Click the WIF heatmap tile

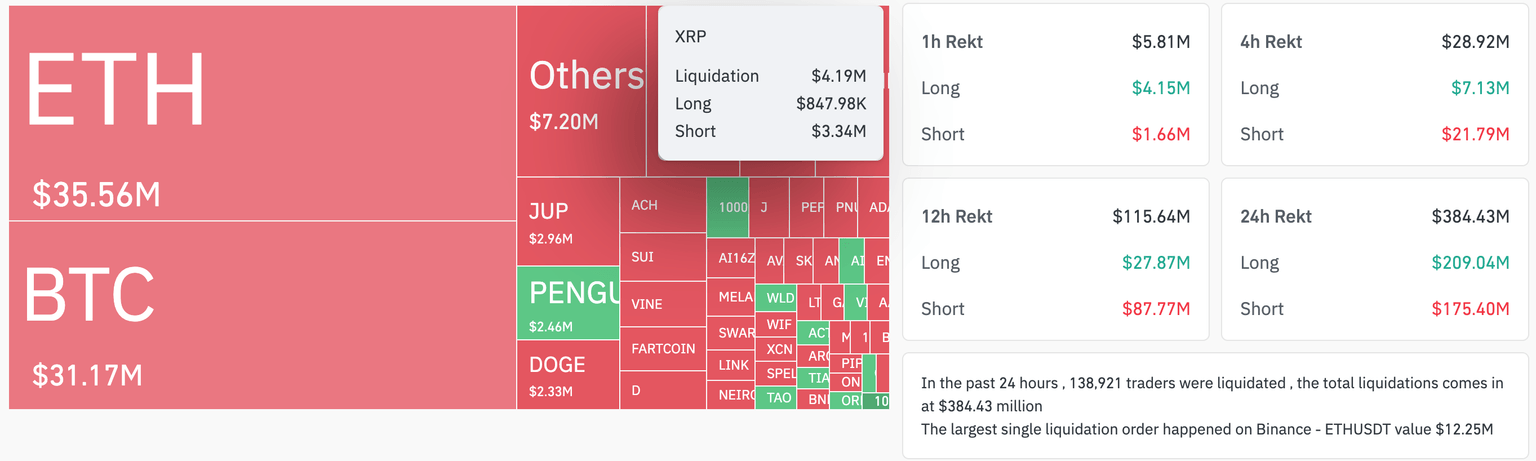[x=778, y=324]
